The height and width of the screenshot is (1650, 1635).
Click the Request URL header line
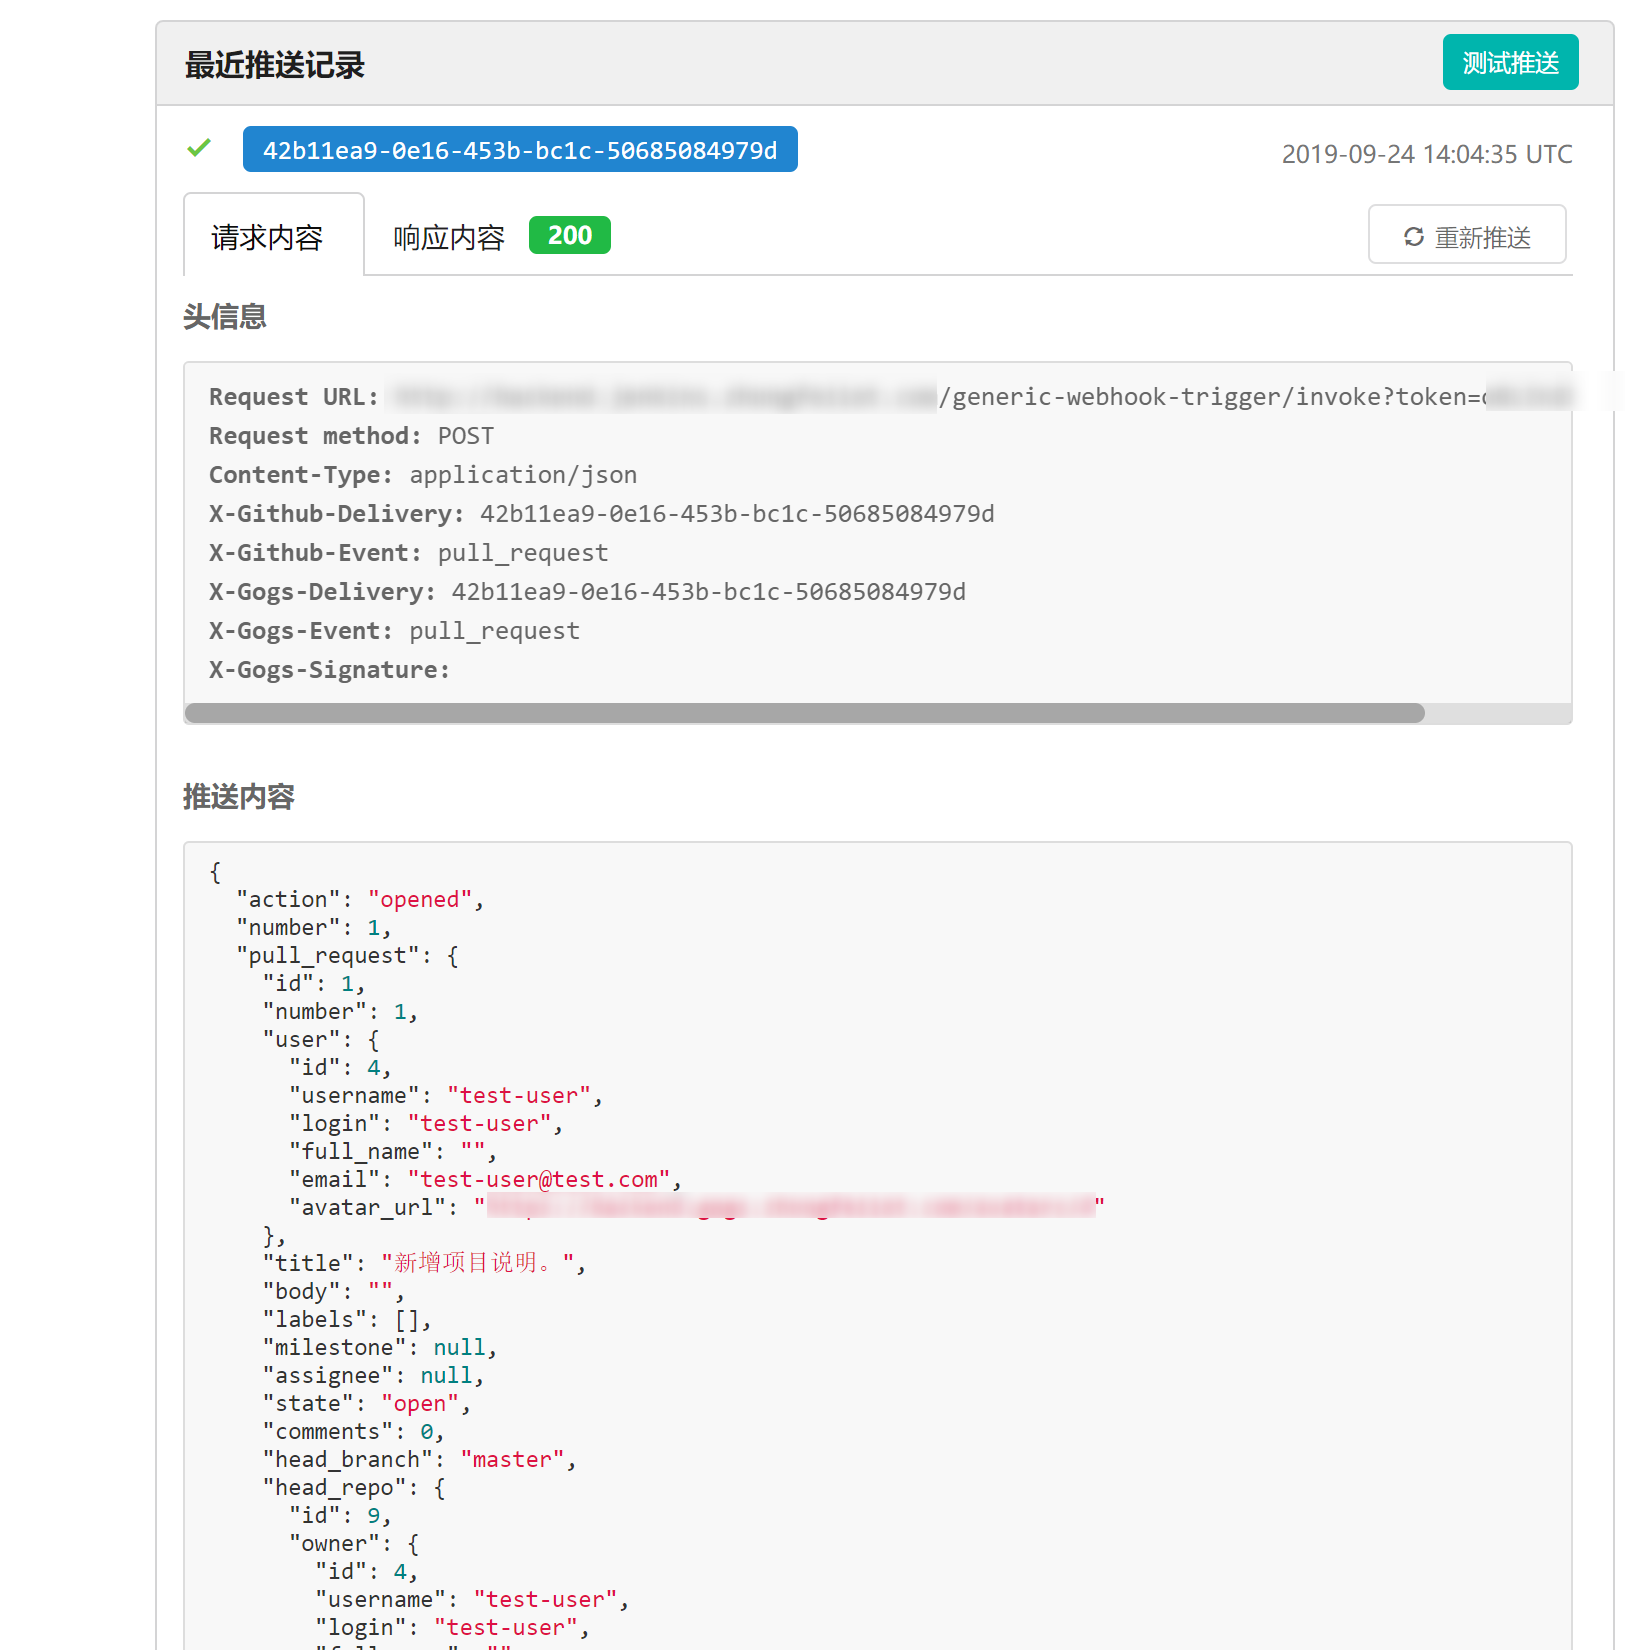click(890, 397)
